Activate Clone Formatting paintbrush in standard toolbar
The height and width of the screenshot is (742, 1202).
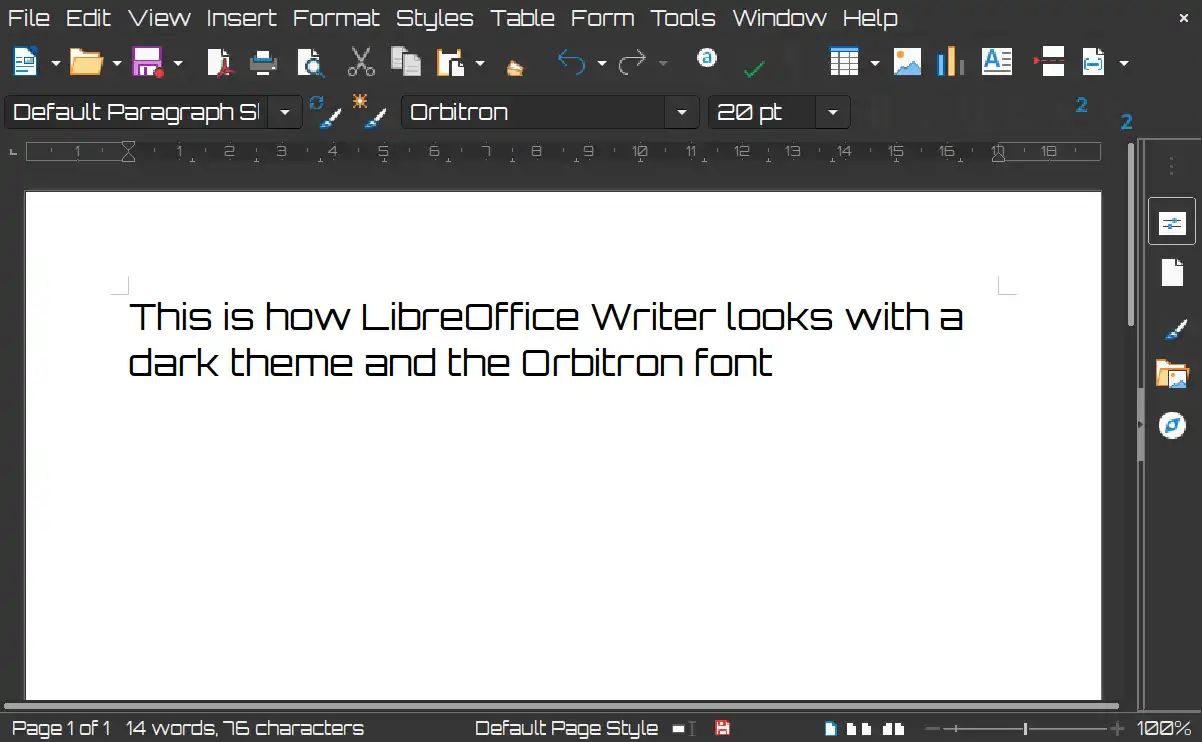point(515,66)
